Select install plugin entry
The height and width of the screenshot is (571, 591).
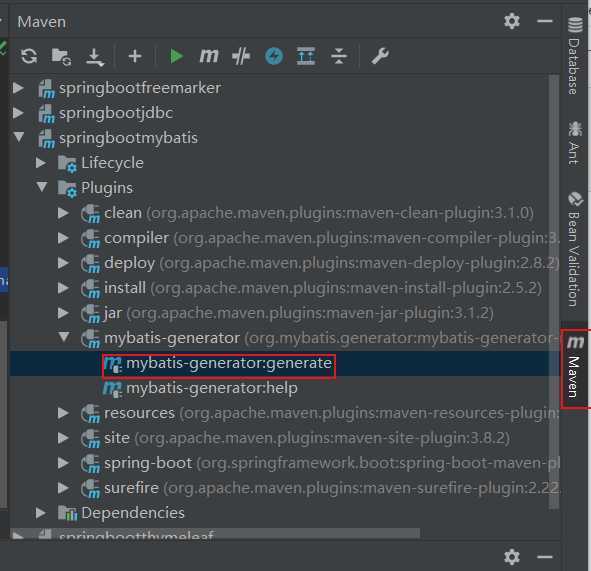(x=323, y=288)
